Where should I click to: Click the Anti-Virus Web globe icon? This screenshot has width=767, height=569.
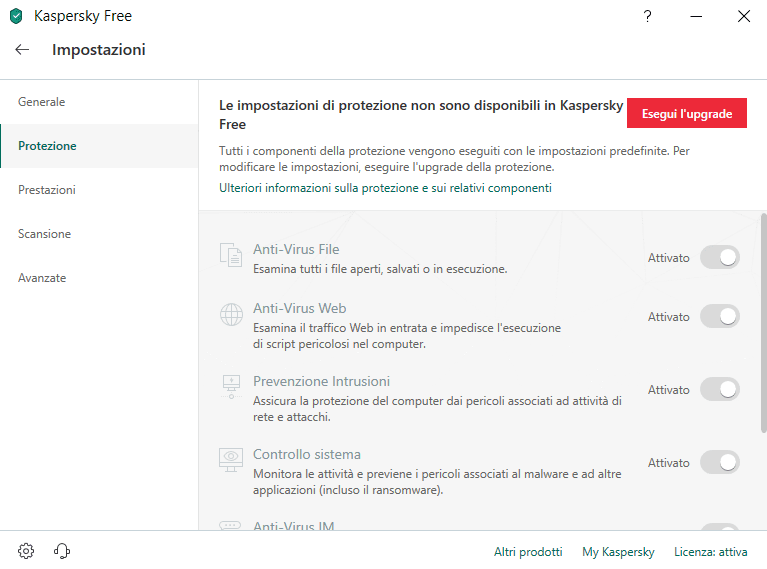(x=231, y=315)
